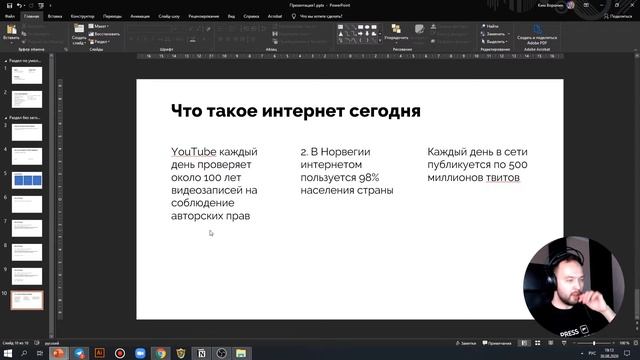Expand the shapes gallery more arrow

coord(380,41)
